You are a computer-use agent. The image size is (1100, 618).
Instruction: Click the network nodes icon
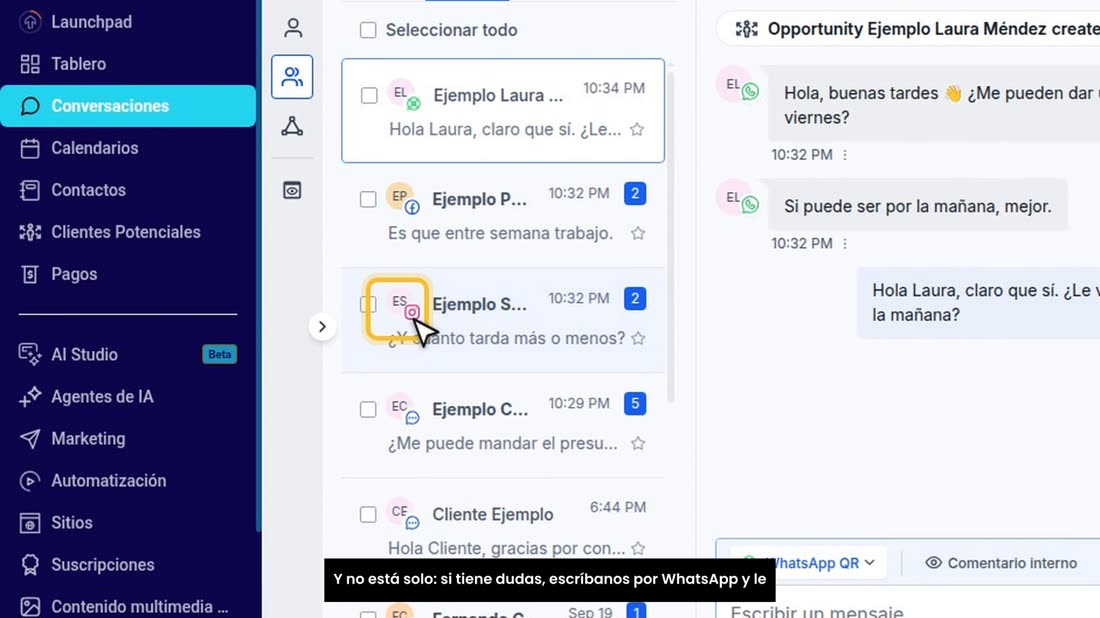point(293,126)
